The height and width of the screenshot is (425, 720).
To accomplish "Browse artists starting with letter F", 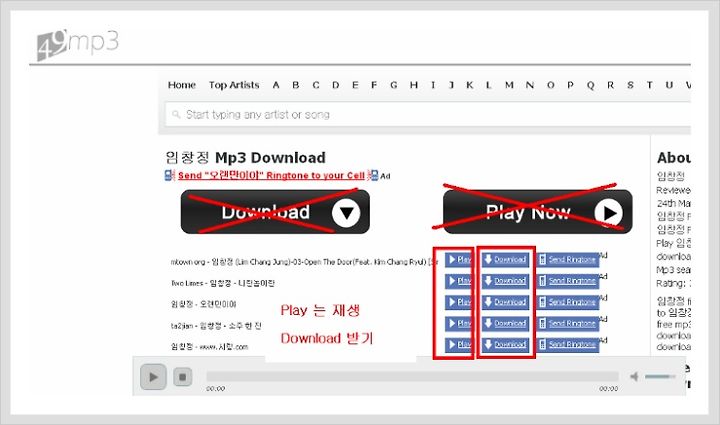I will pos(374,85).
